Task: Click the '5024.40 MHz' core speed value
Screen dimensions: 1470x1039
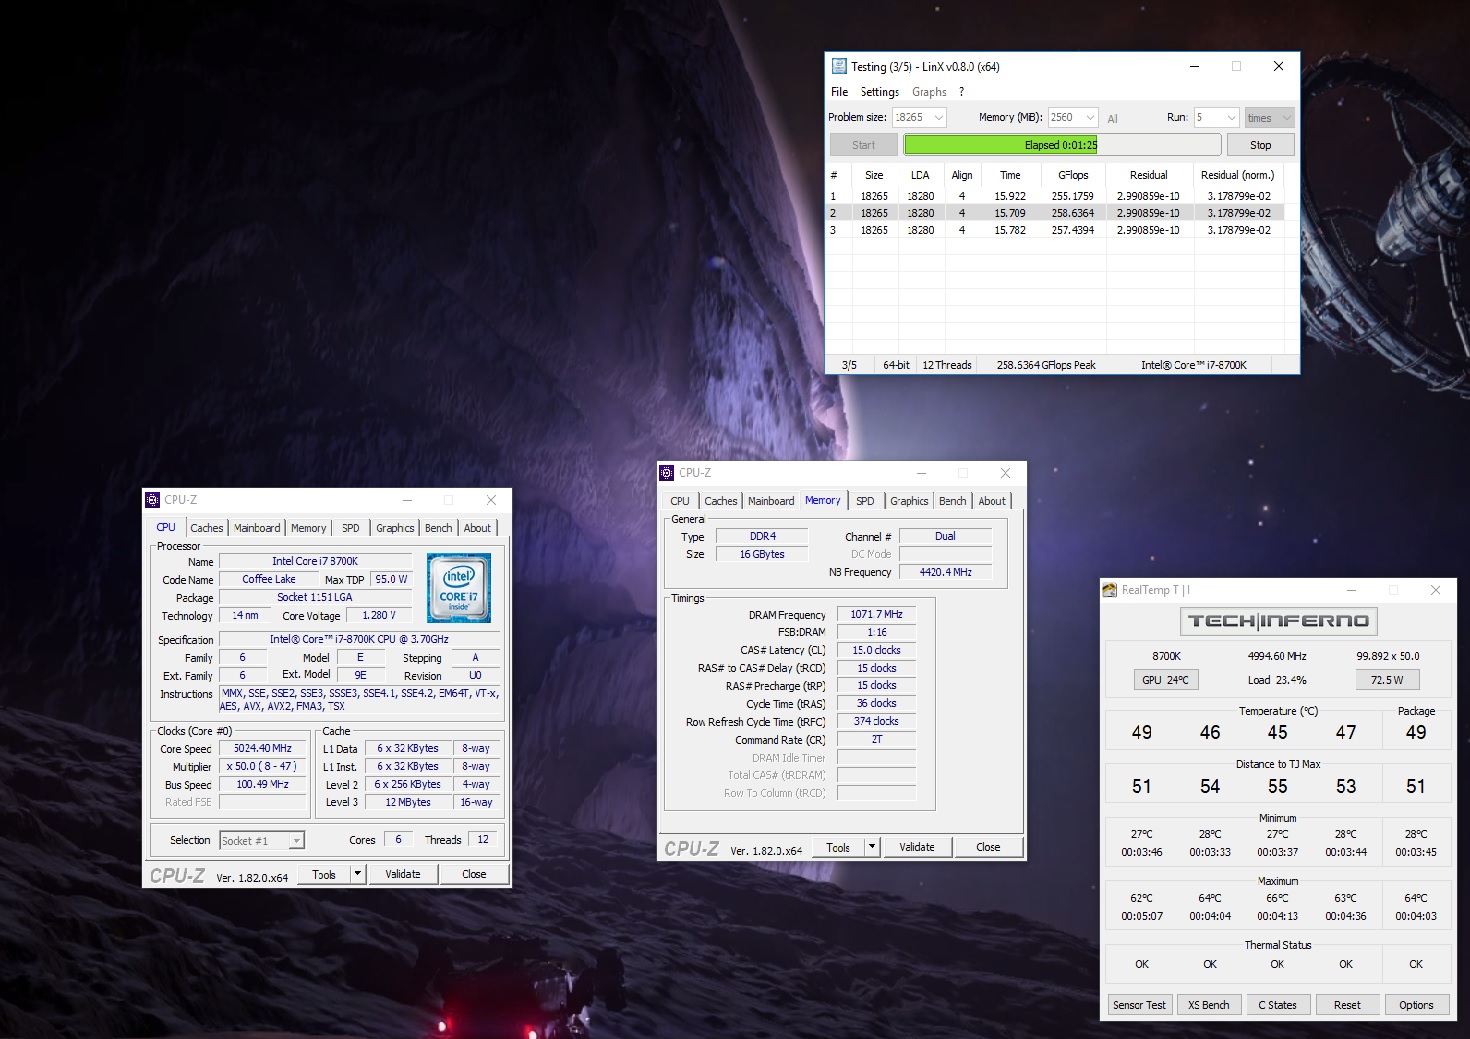Action: click(x=263, y=748)
